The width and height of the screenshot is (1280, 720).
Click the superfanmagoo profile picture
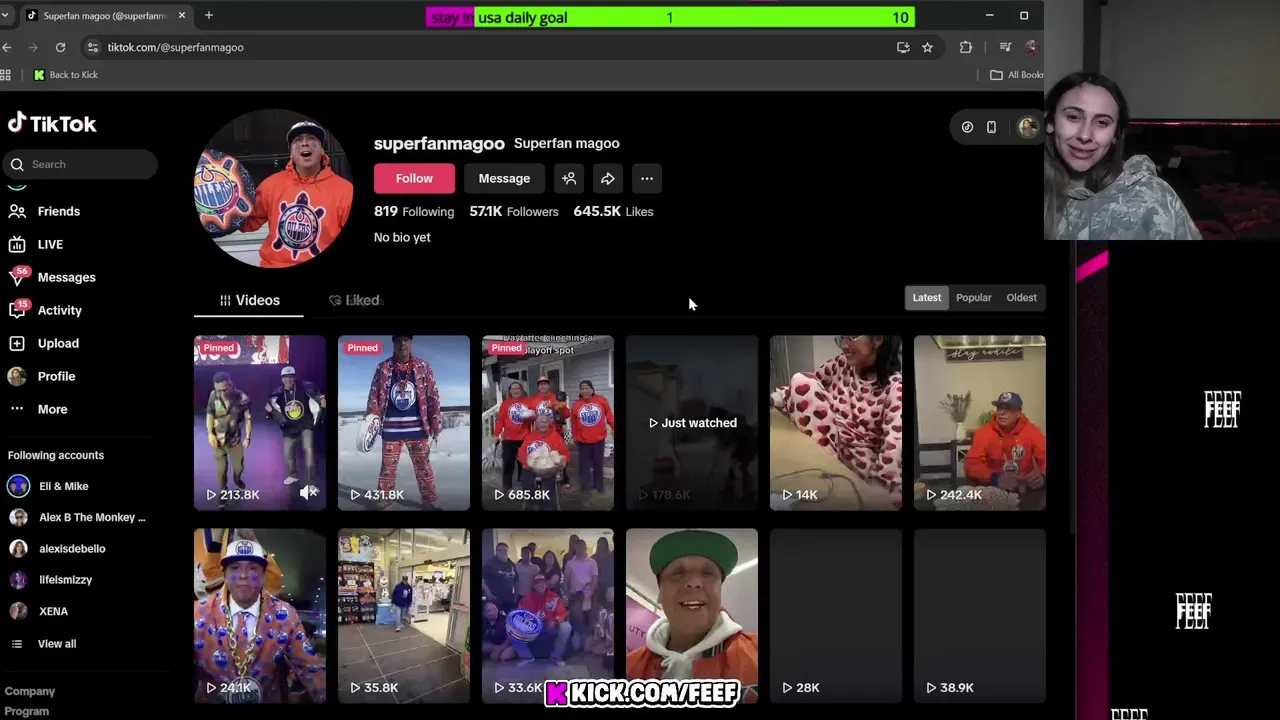(x=273, y=189)
